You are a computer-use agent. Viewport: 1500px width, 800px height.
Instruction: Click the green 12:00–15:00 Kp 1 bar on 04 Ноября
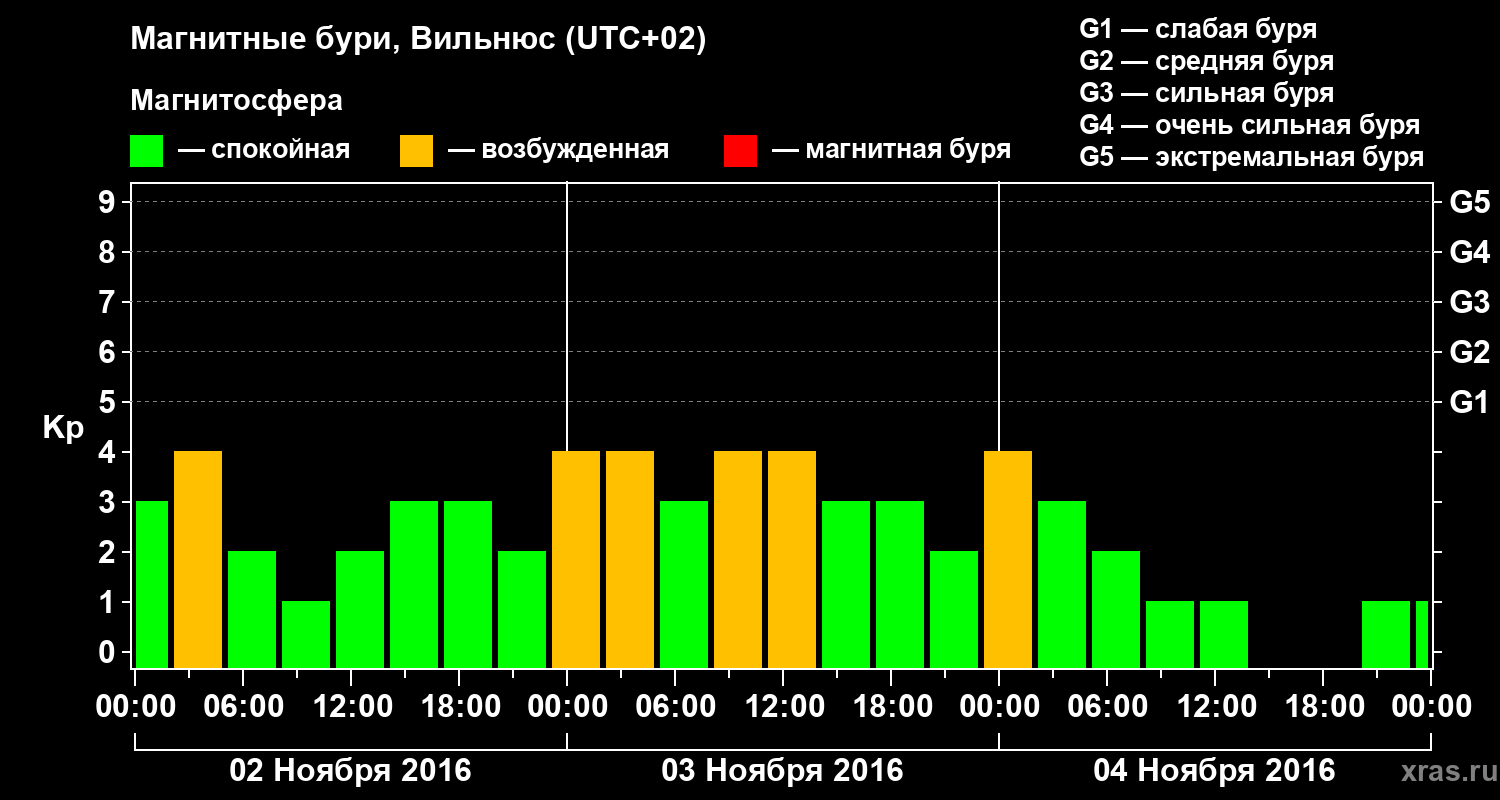pyautogui.click(x=1224, y=634)
